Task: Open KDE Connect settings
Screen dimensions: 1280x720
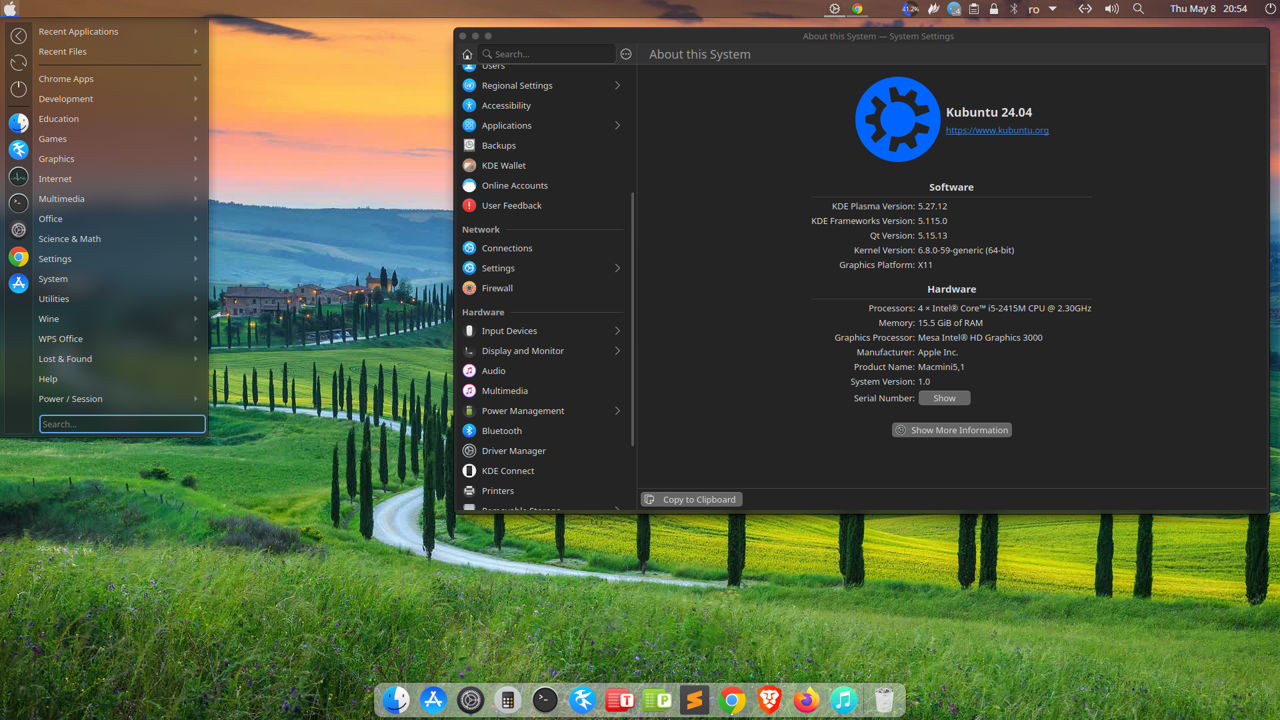Action: click(x=545, y=470)
